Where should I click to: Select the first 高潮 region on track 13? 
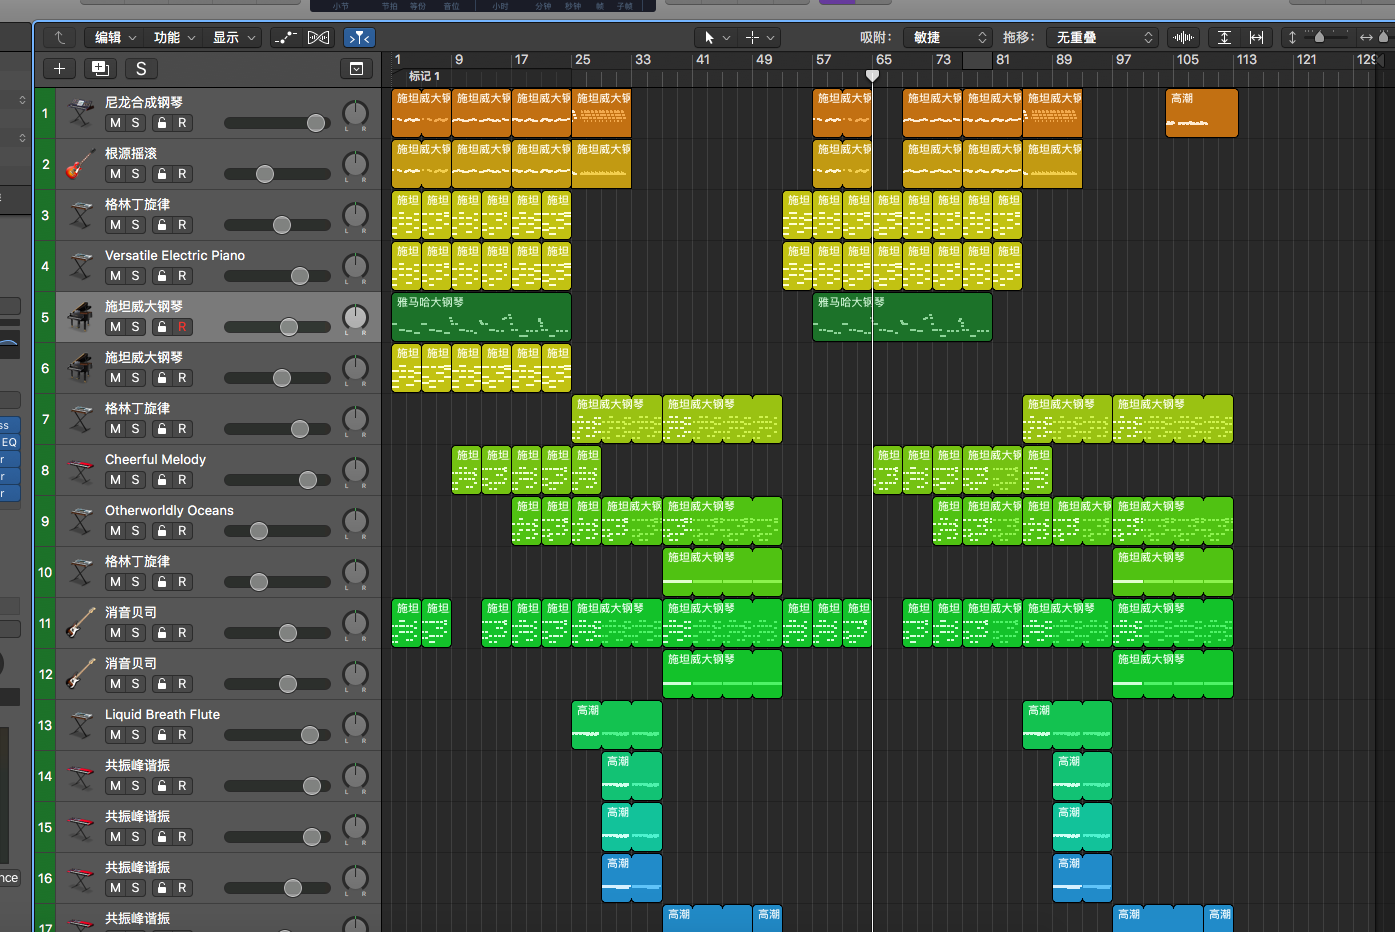tap(617, 725)
